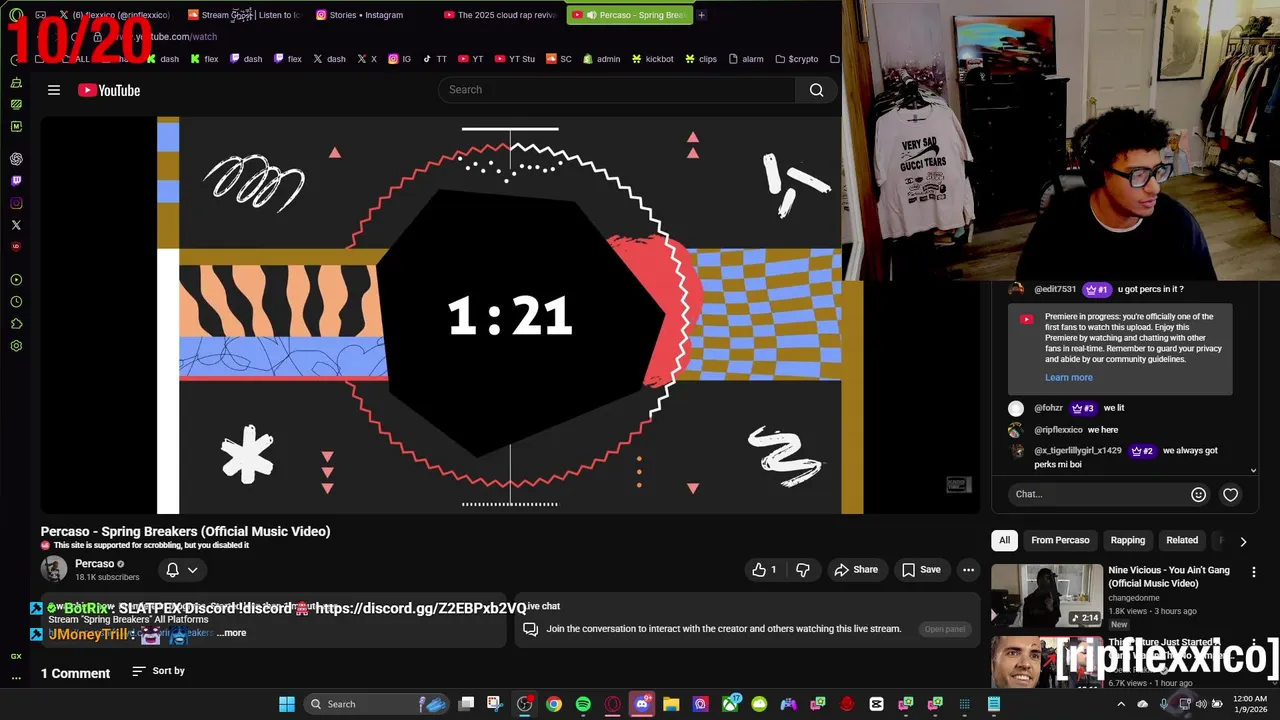Open the chat emoji picker

coord(1198,494)
